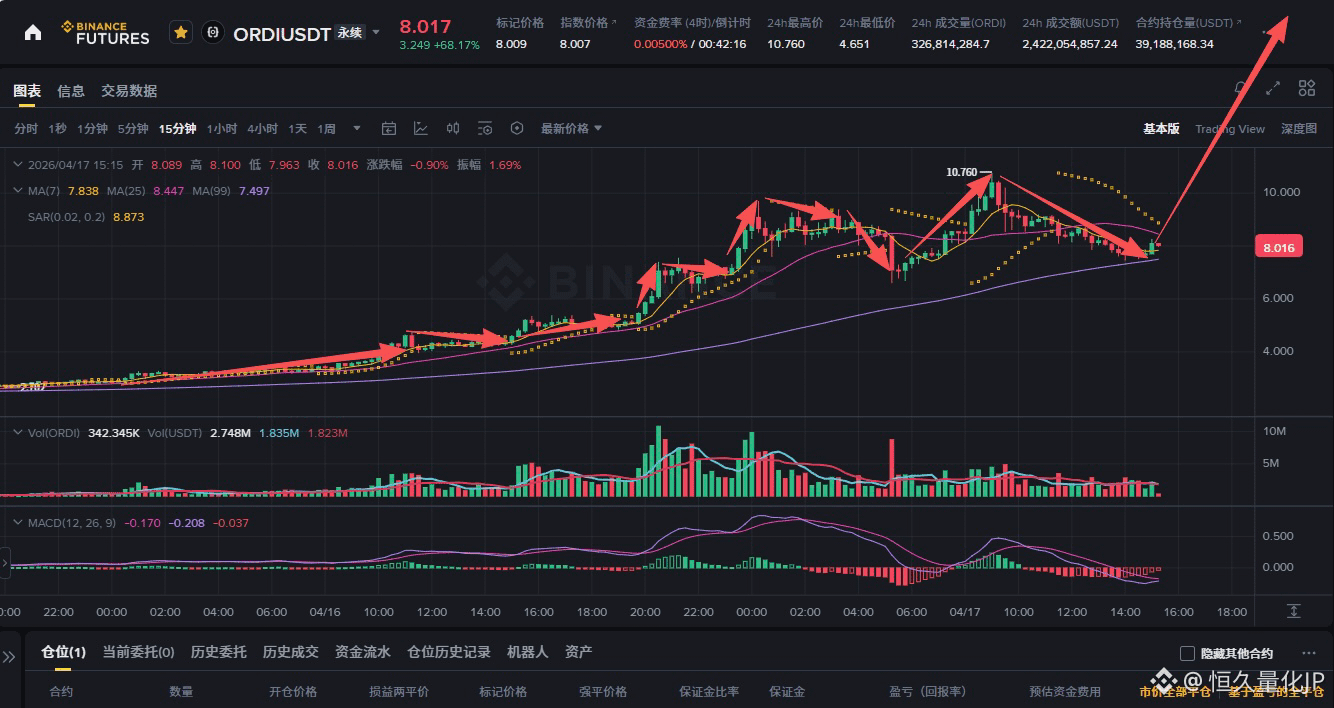
Task: Switch to the 信息 tab
Action: 71,91
